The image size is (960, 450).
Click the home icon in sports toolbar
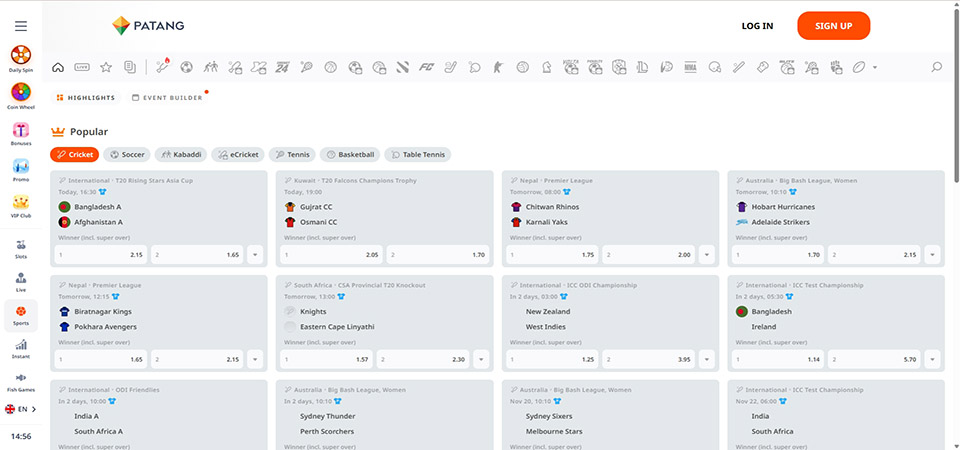click(58, 67)
